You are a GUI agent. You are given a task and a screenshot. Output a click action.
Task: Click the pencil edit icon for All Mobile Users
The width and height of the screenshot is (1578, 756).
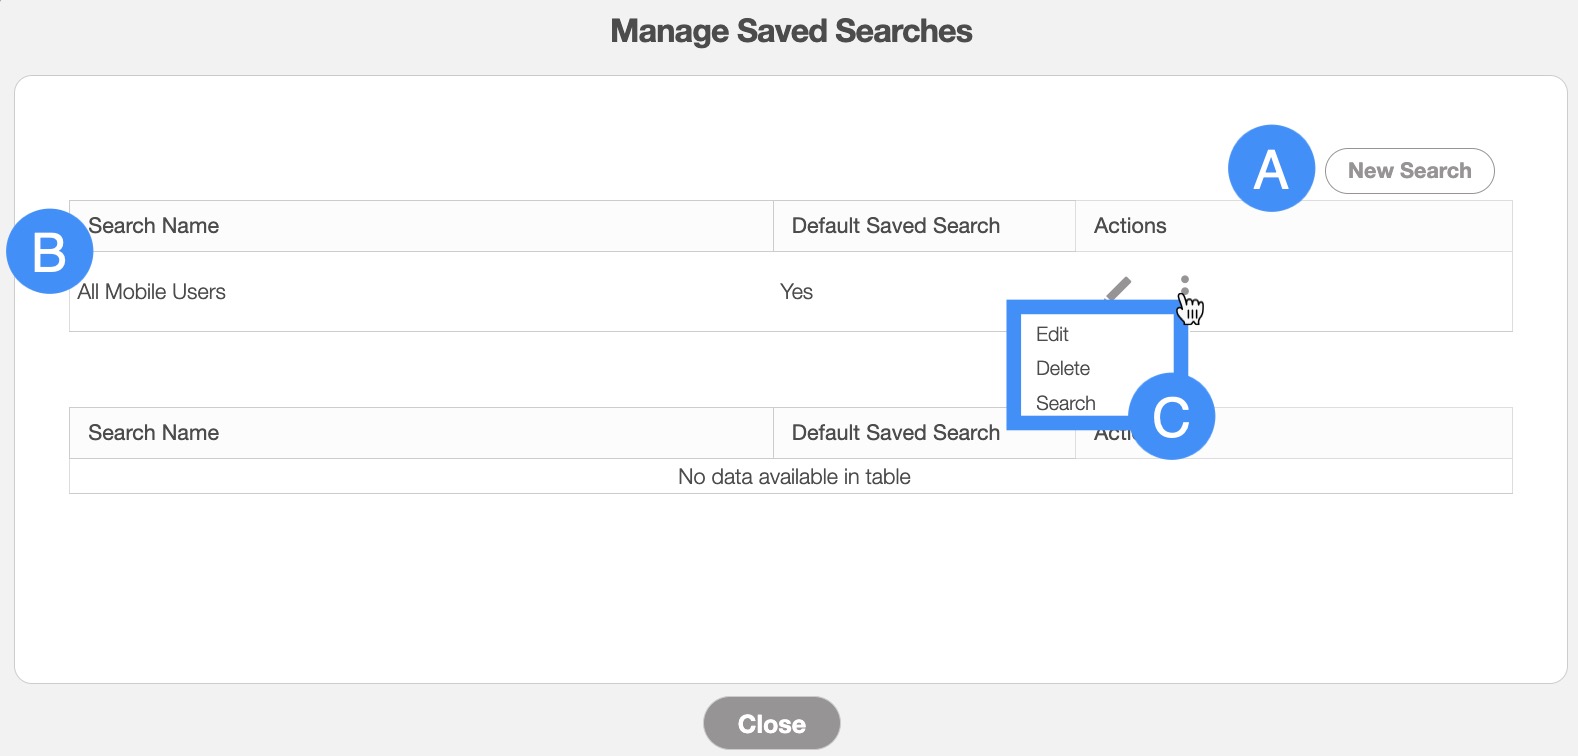click(x=1119, y=288)
